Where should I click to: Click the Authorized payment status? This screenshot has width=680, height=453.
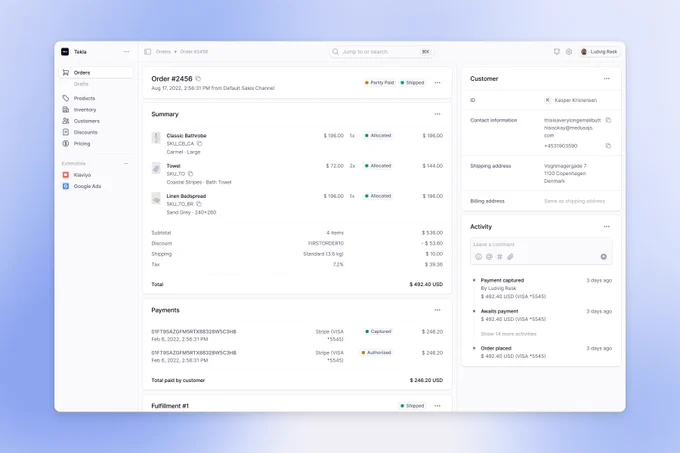click(x=376, y=352)
